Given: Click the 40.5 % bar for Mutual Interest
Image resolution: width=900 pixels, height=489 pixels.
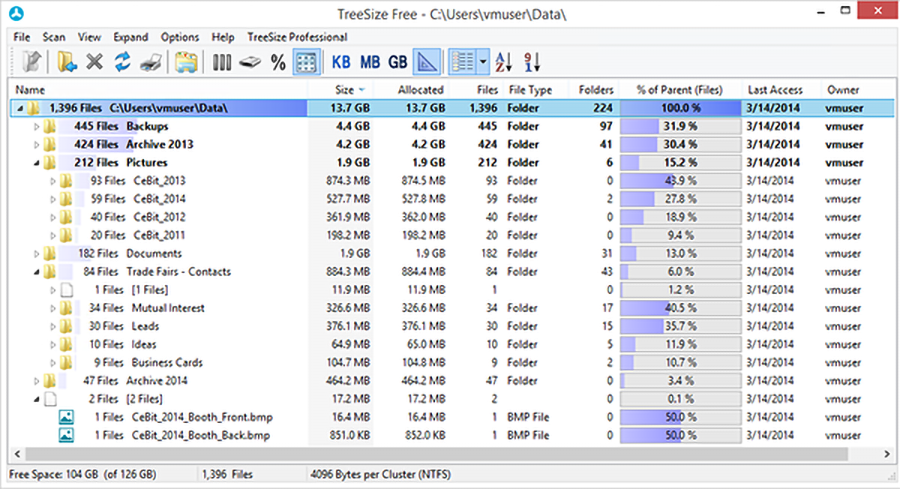Looking at the screenshot, I should [x=680, y=308].
